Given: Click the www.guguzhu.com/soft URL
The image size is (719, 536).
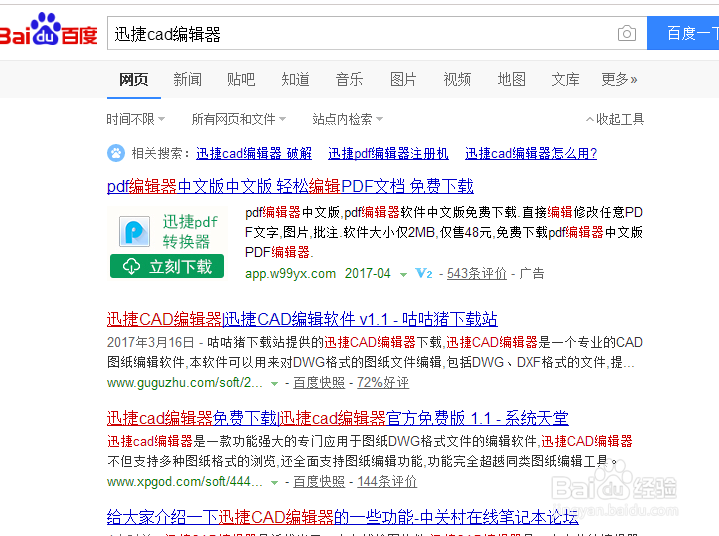Looking at the screenshot, I should pos(185,382).
